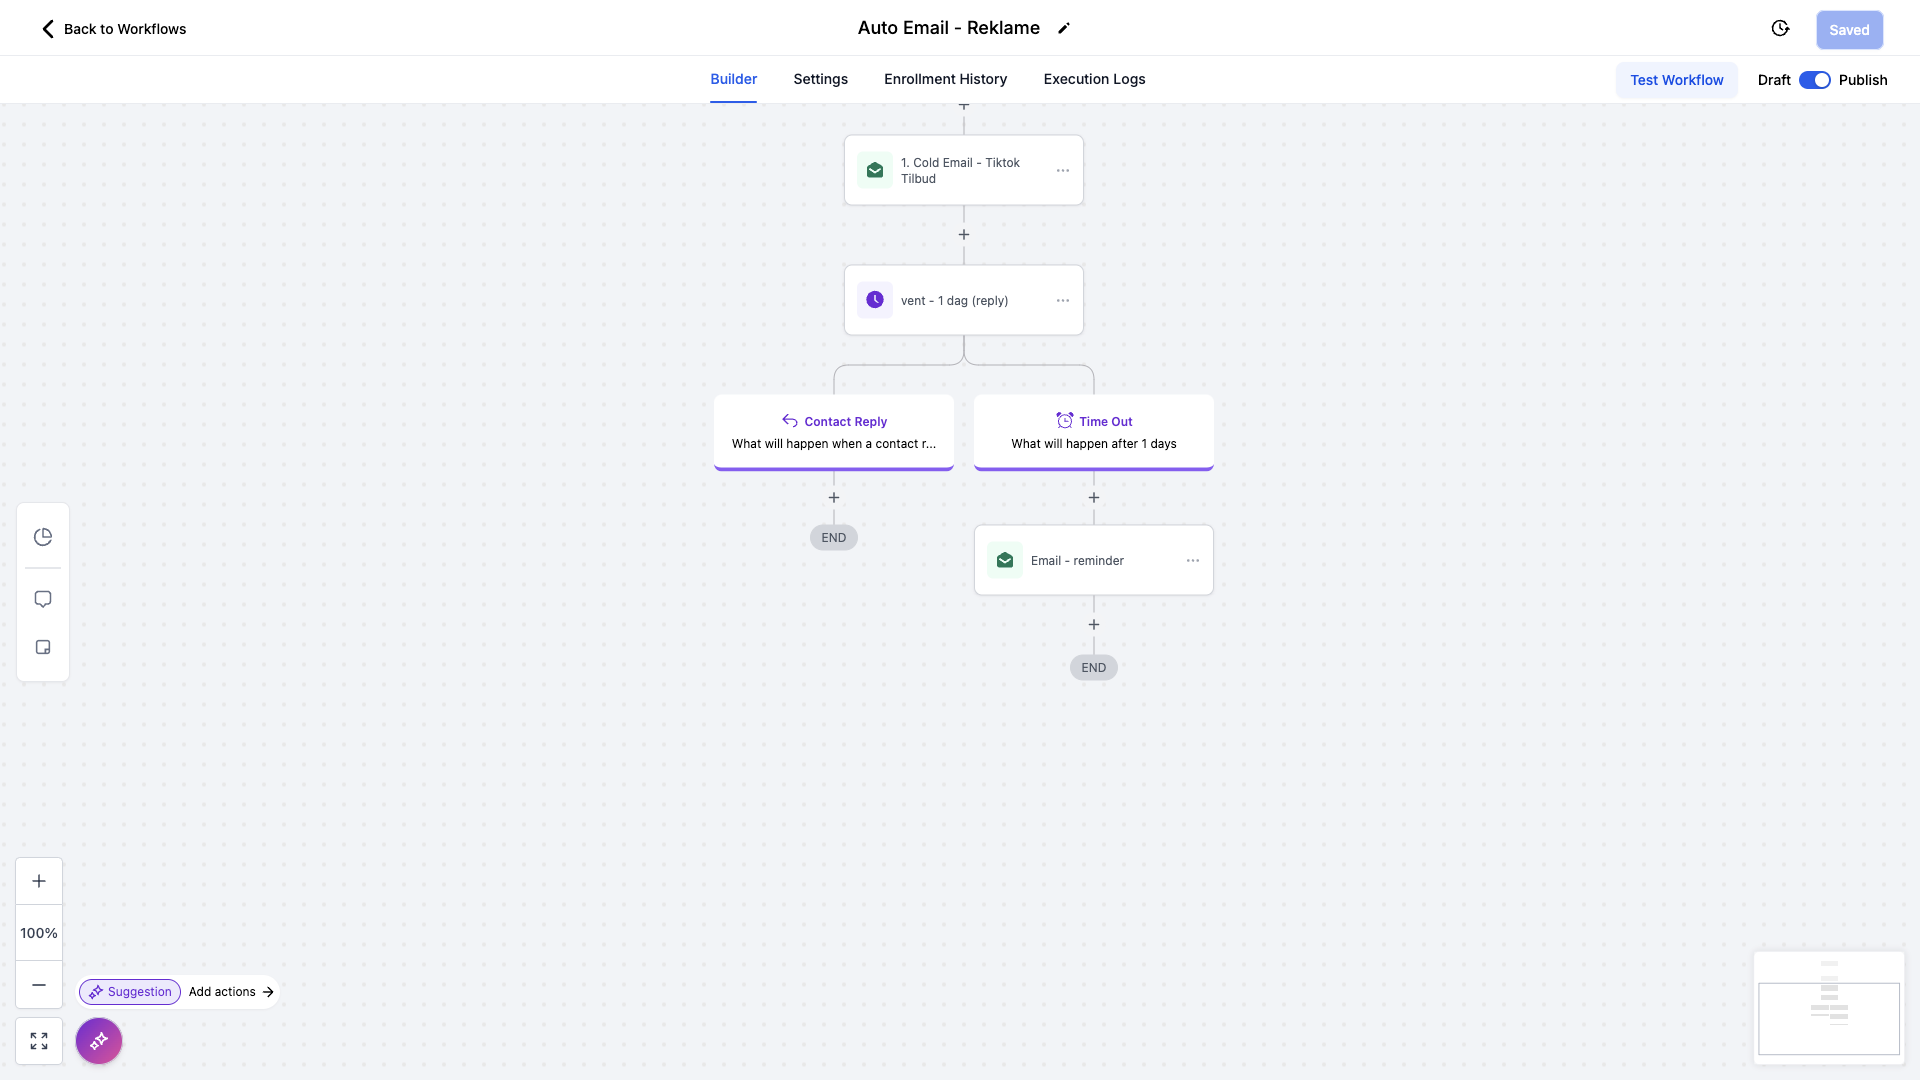This screenshot has height=1080, width=1920.
Task: Open options menu for vent - 1 dag step
Action: pos(1063,301)
